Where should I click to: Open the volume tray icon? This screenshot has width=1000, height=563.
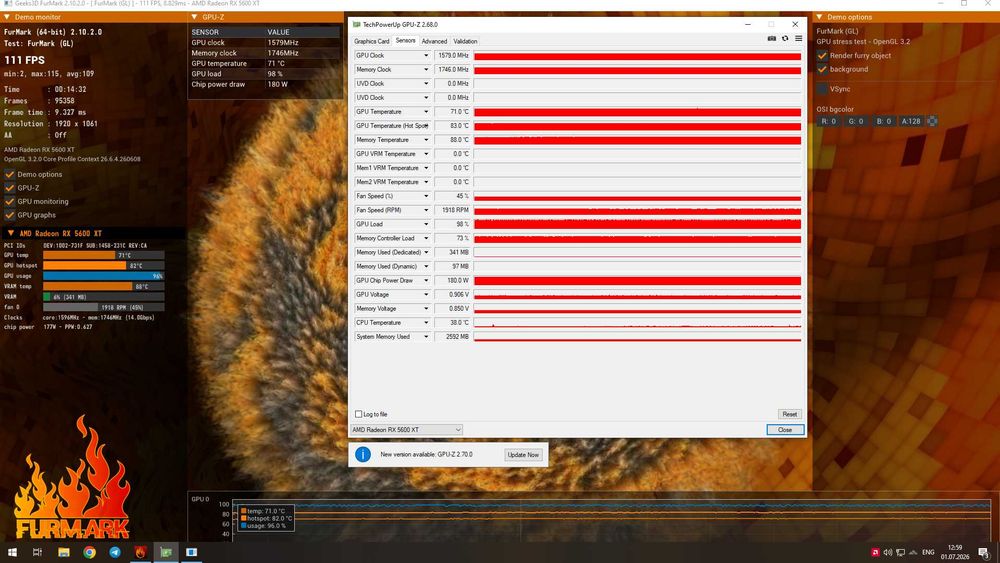888,552
